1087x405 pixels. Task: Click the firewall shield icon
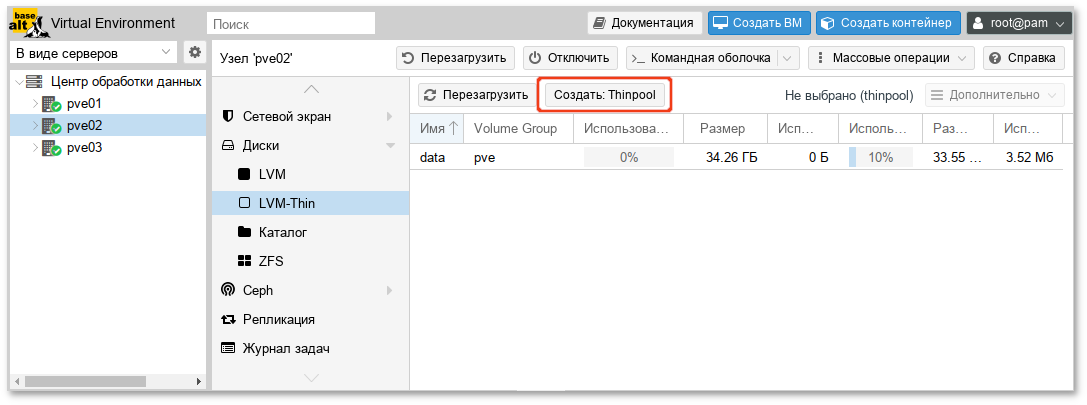click(227, 117)
